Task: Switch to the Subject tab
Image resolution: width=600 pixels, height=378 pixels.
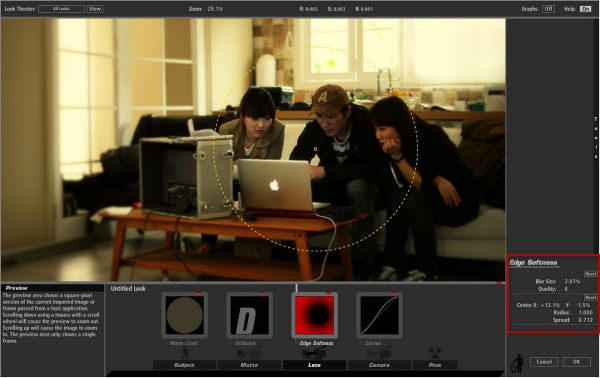Action: 184,365
